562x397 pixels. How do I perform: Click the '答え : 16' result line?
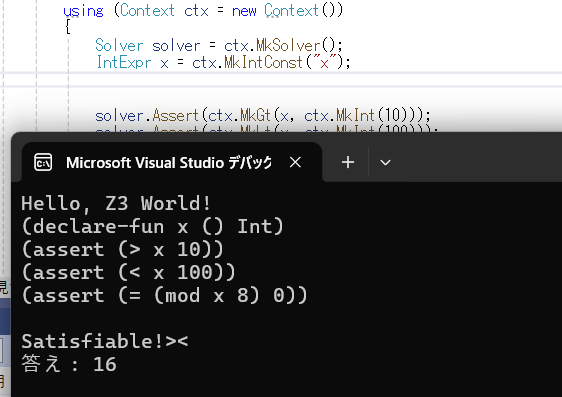tap(69, 364)
